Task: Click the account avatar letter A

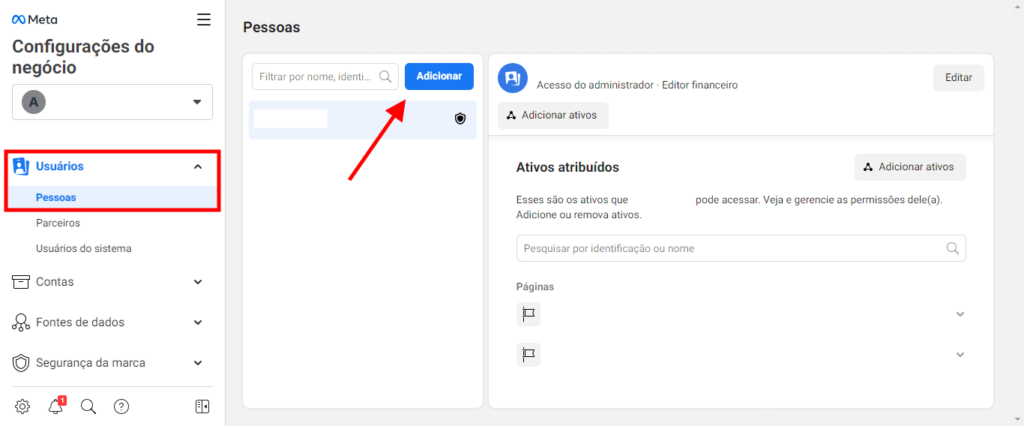Action: click(x=34, y=102)
